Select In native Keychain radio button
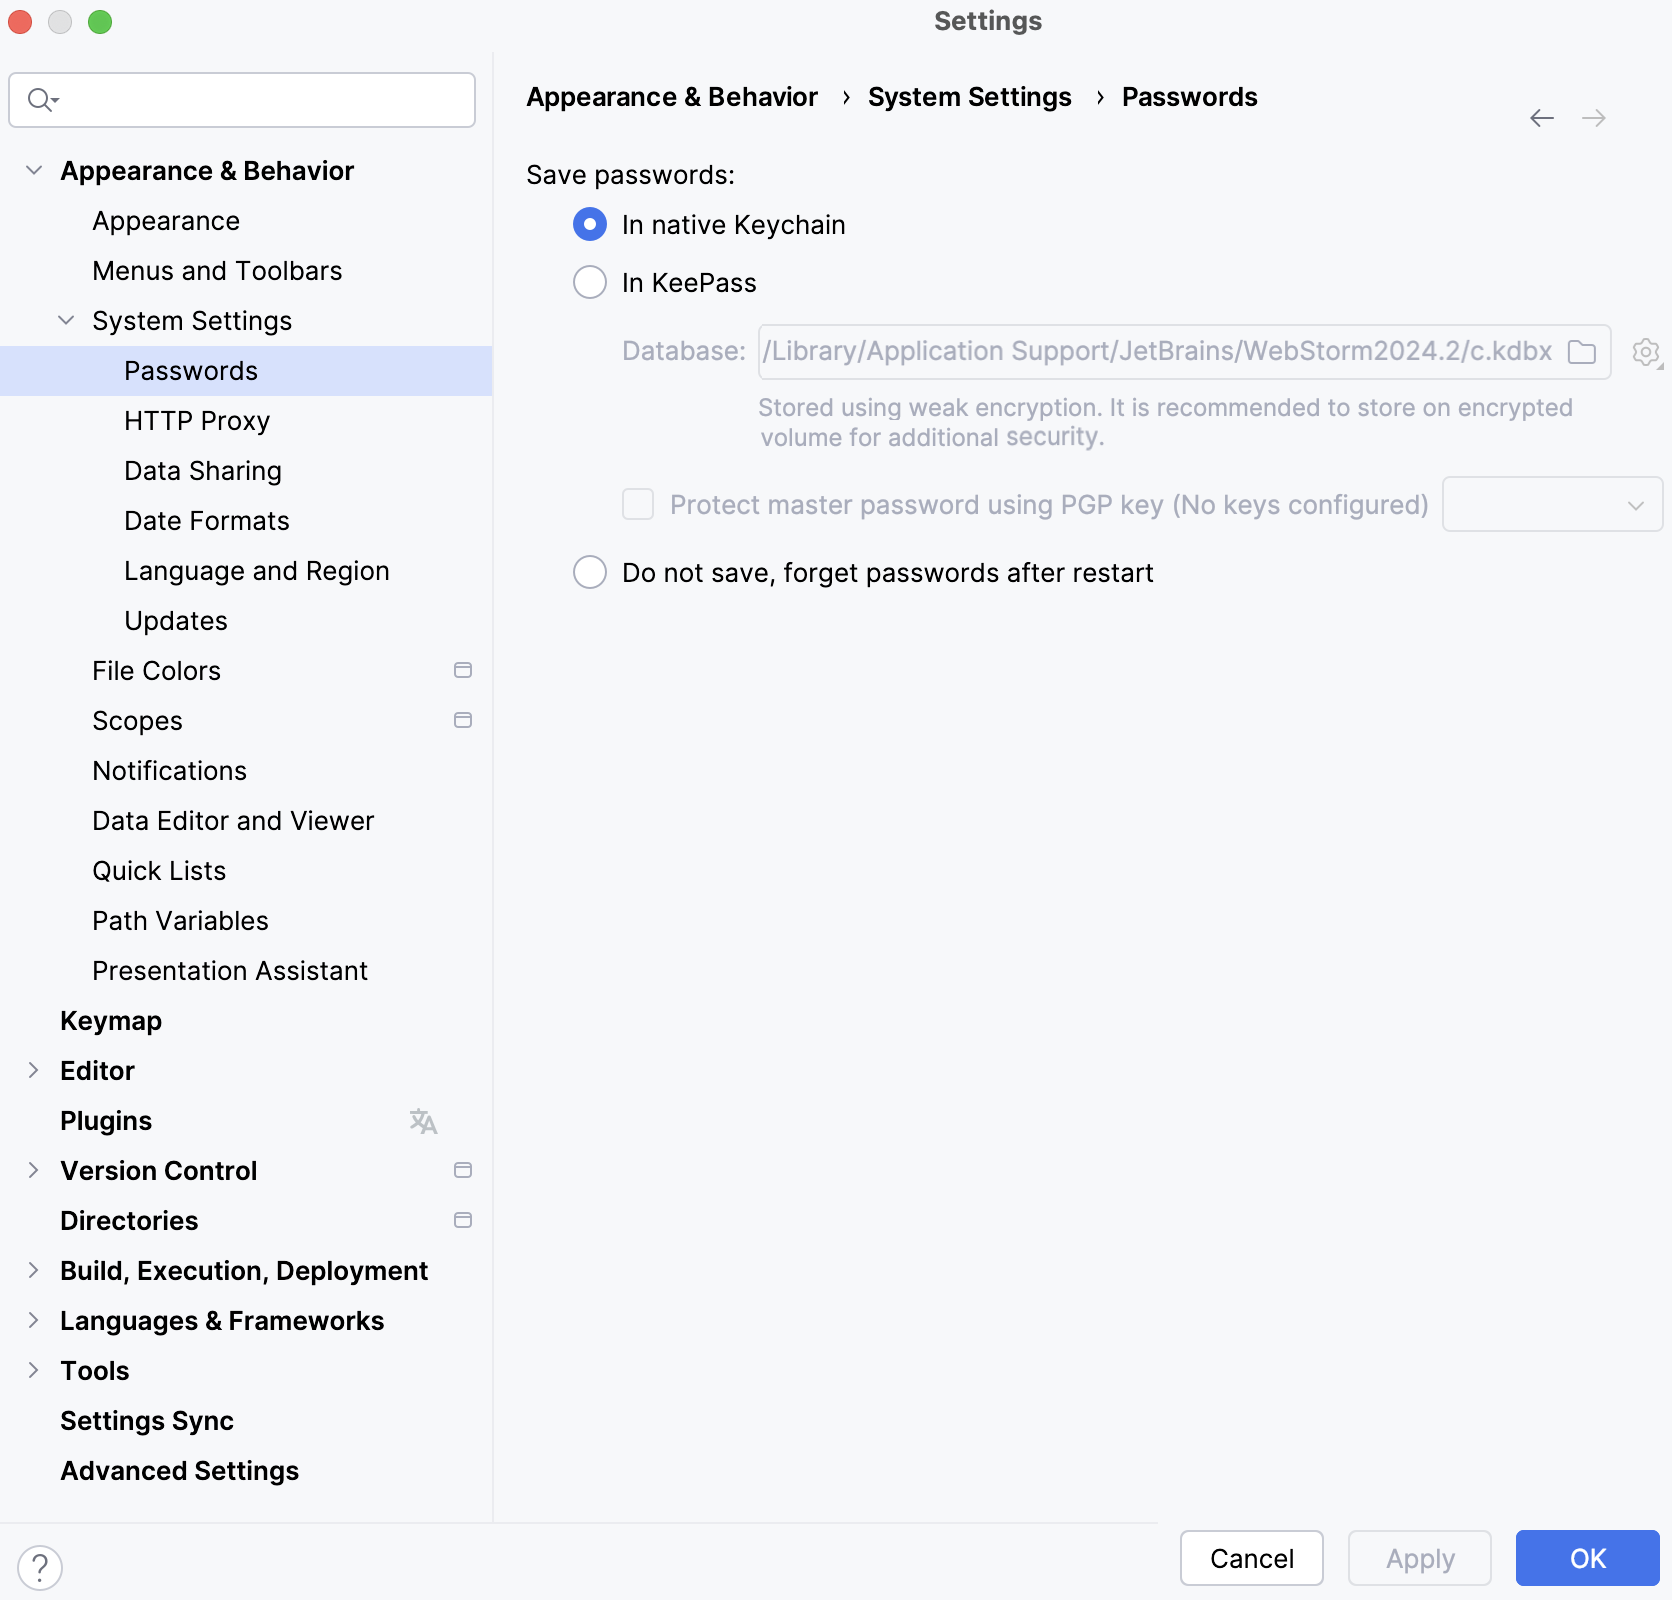 pos(590,225)
